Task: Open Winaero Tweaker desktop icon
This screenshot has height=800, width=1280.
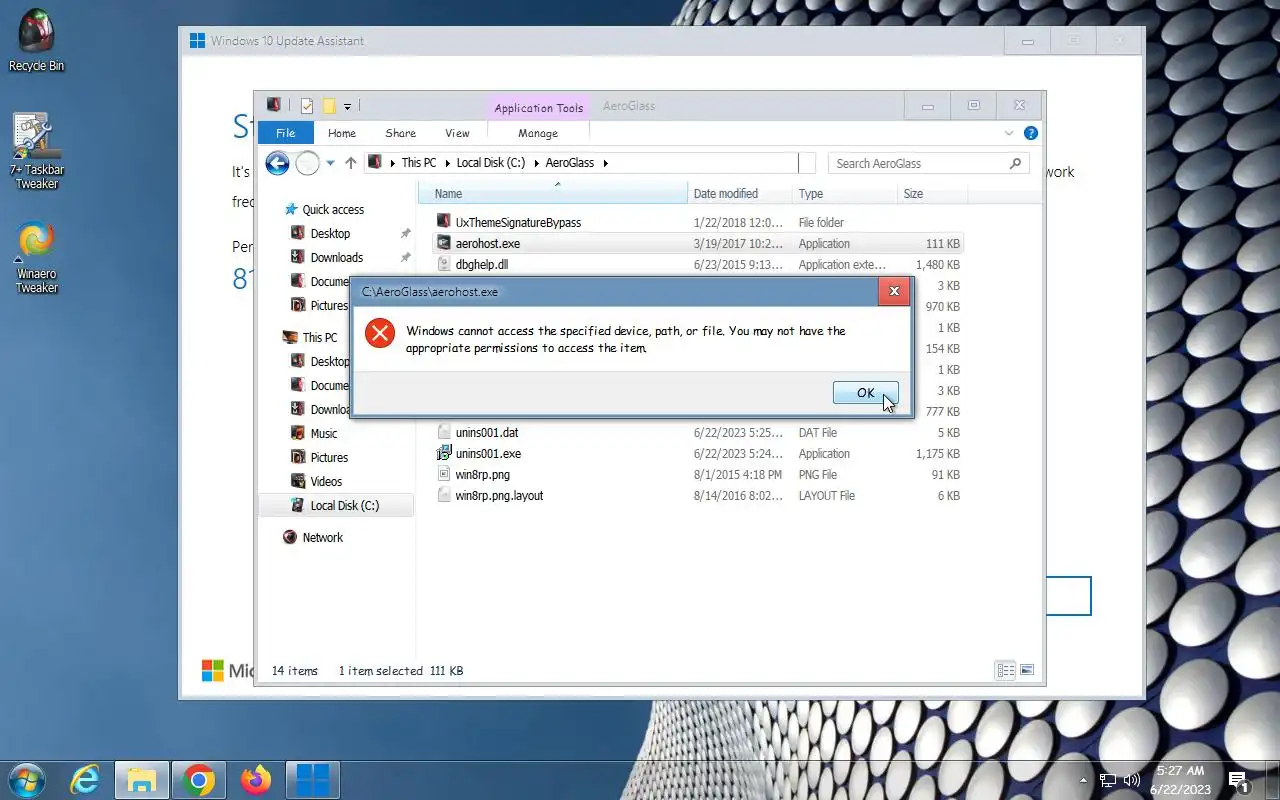Action: click(x=37, y=257)
